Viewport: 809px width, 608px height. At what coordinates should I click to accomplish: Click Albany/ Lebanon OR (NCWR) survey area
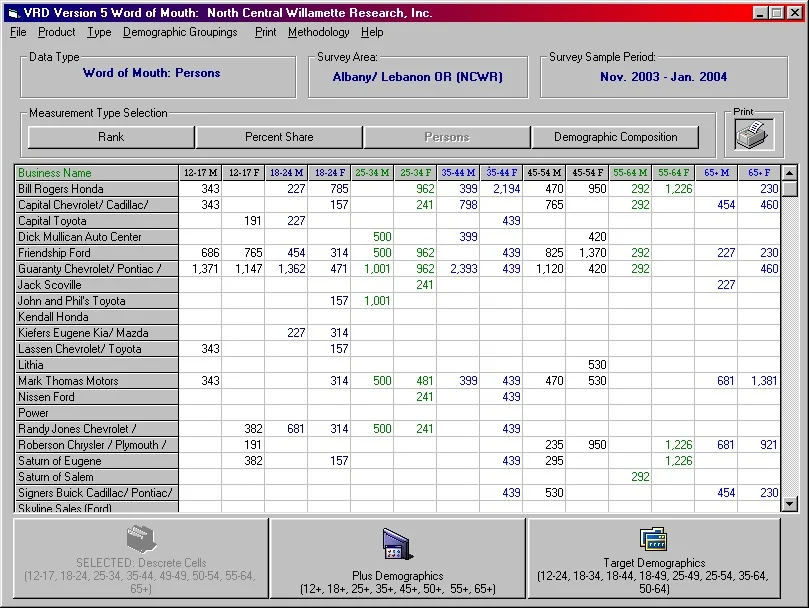point(417,77)
